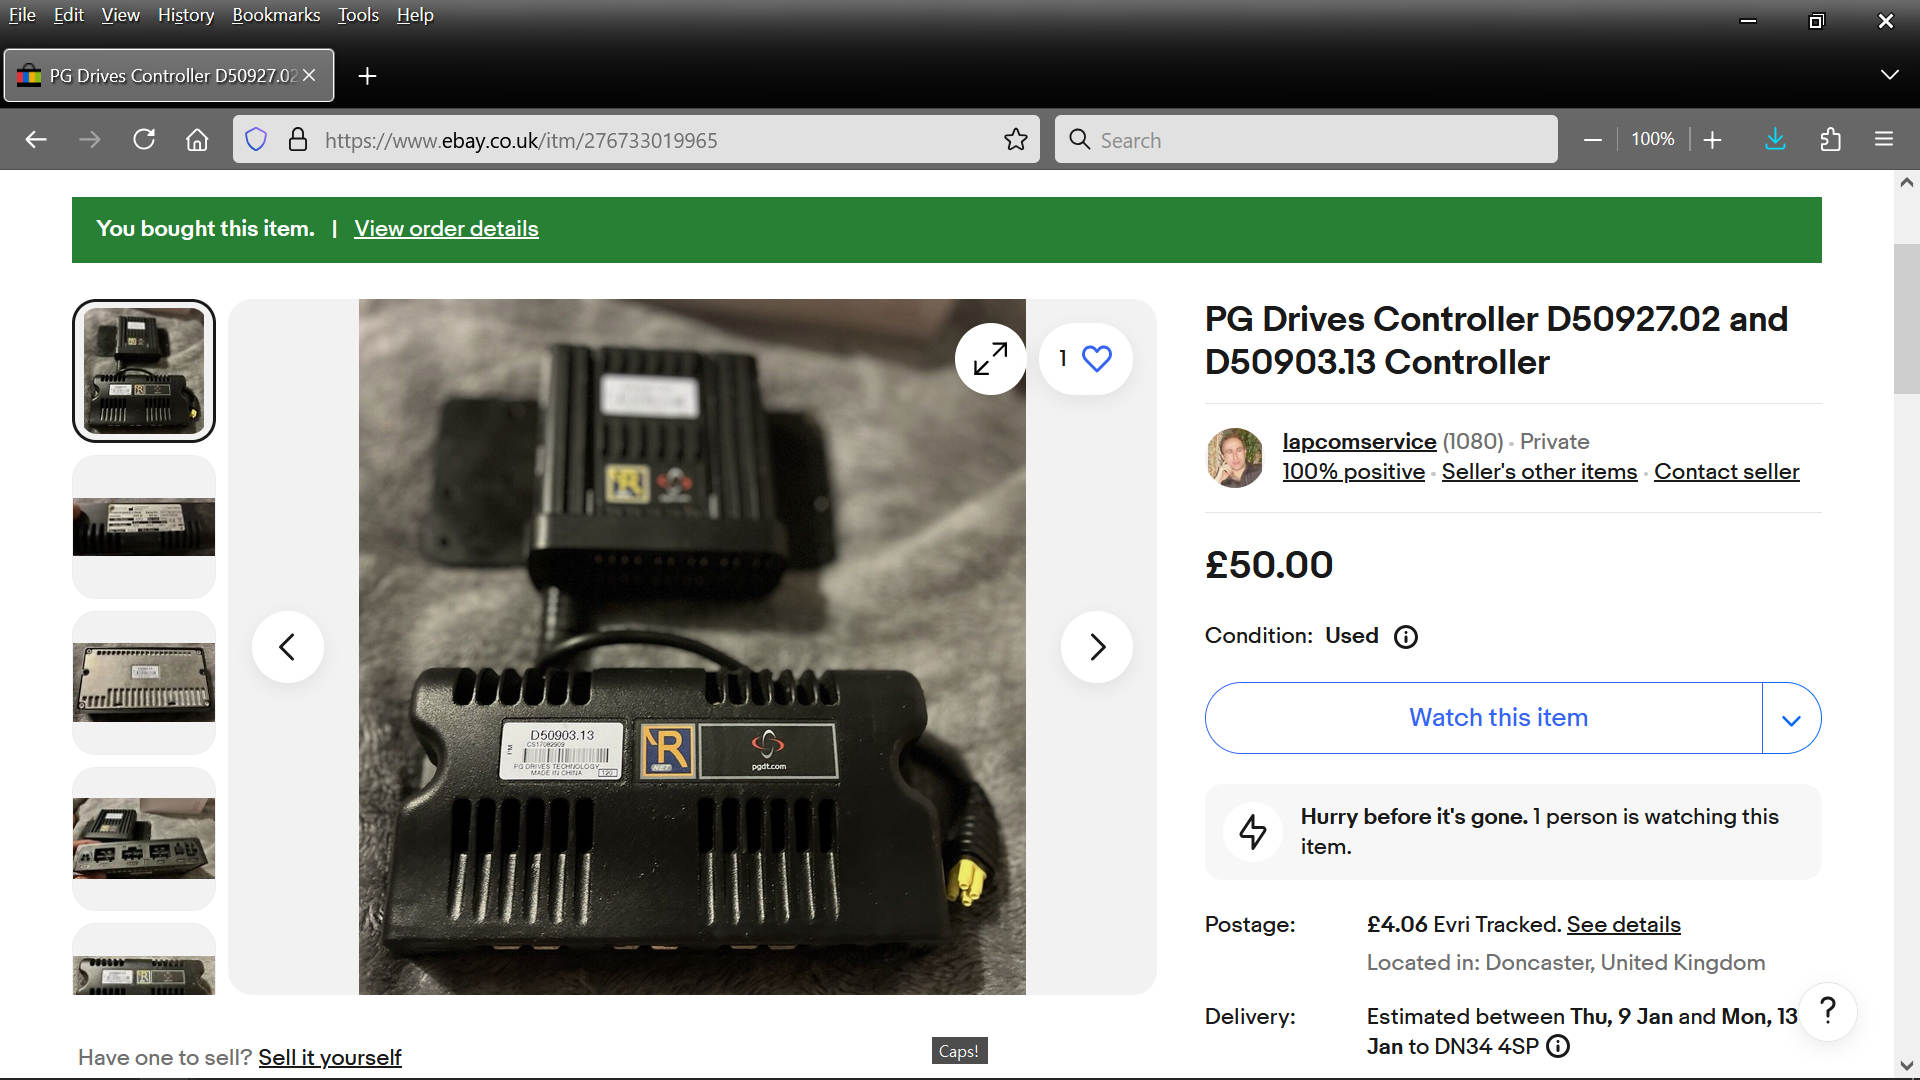
Task: Open condition info circle icon
Action: click(1405, 637)
